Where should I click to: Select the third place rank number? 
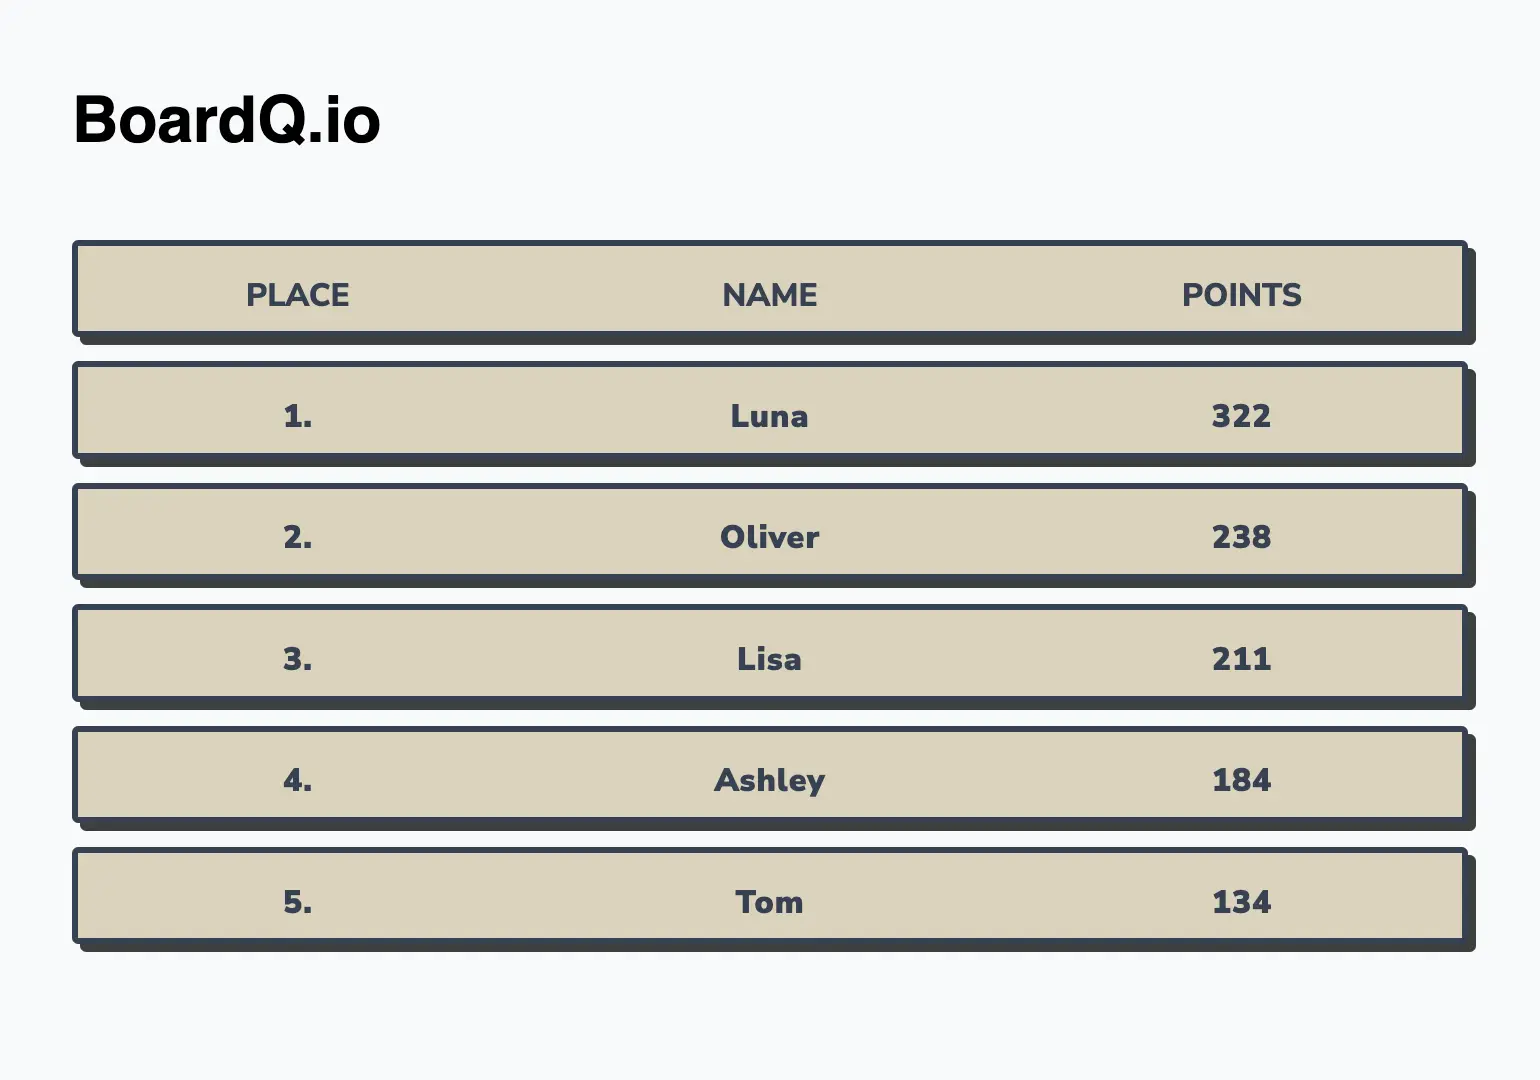tap(298, 659)
